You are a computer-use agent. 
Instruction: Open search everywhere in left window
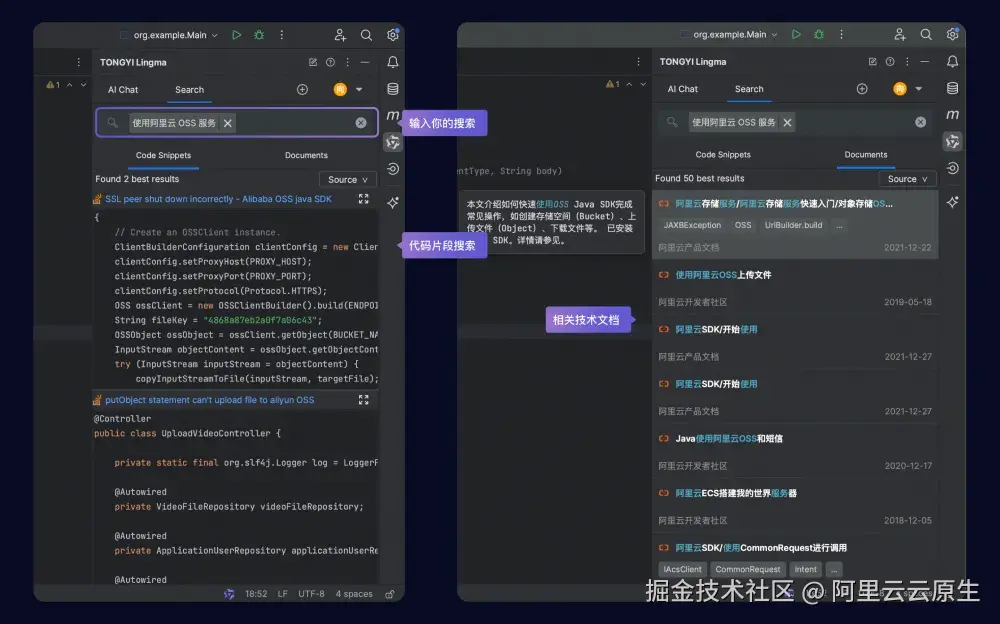click(366, 35)
